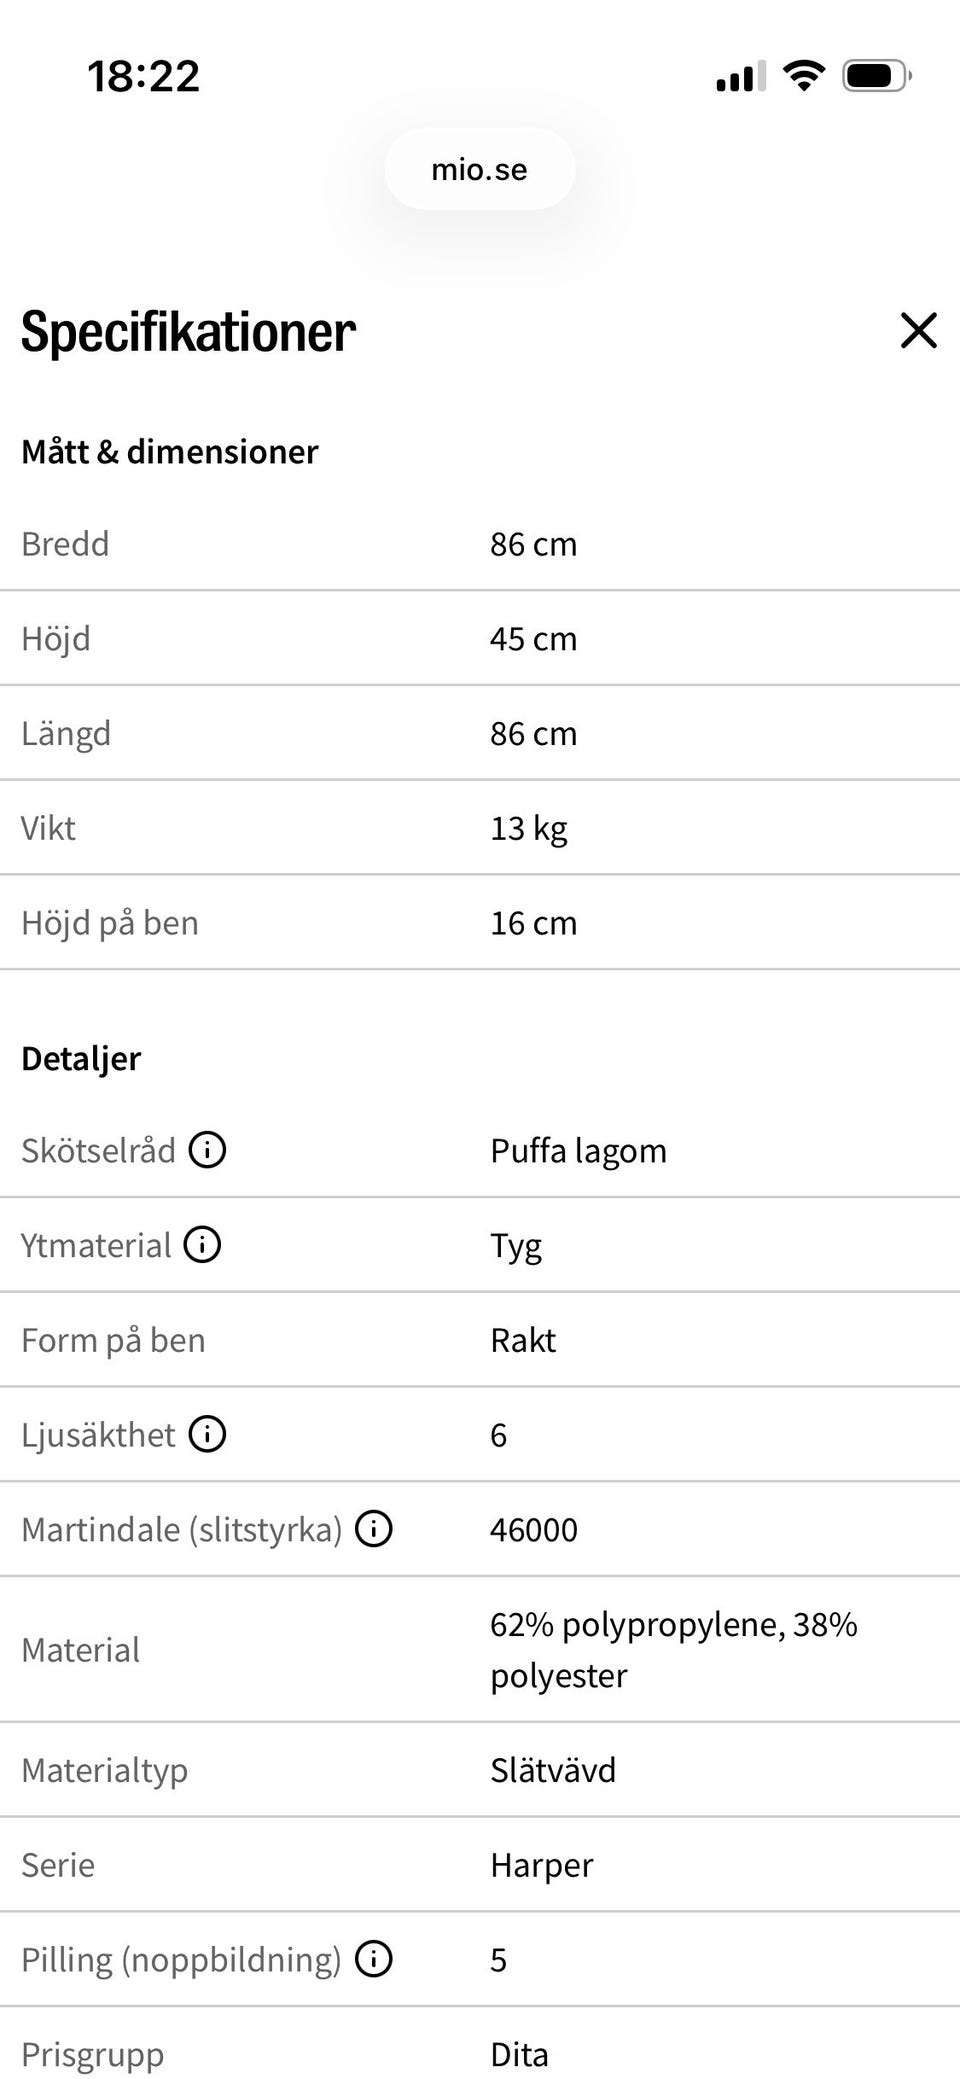Screen dimensions: 960x2079
Task: Tap the 18:22 clock
Action: point(144,76)
